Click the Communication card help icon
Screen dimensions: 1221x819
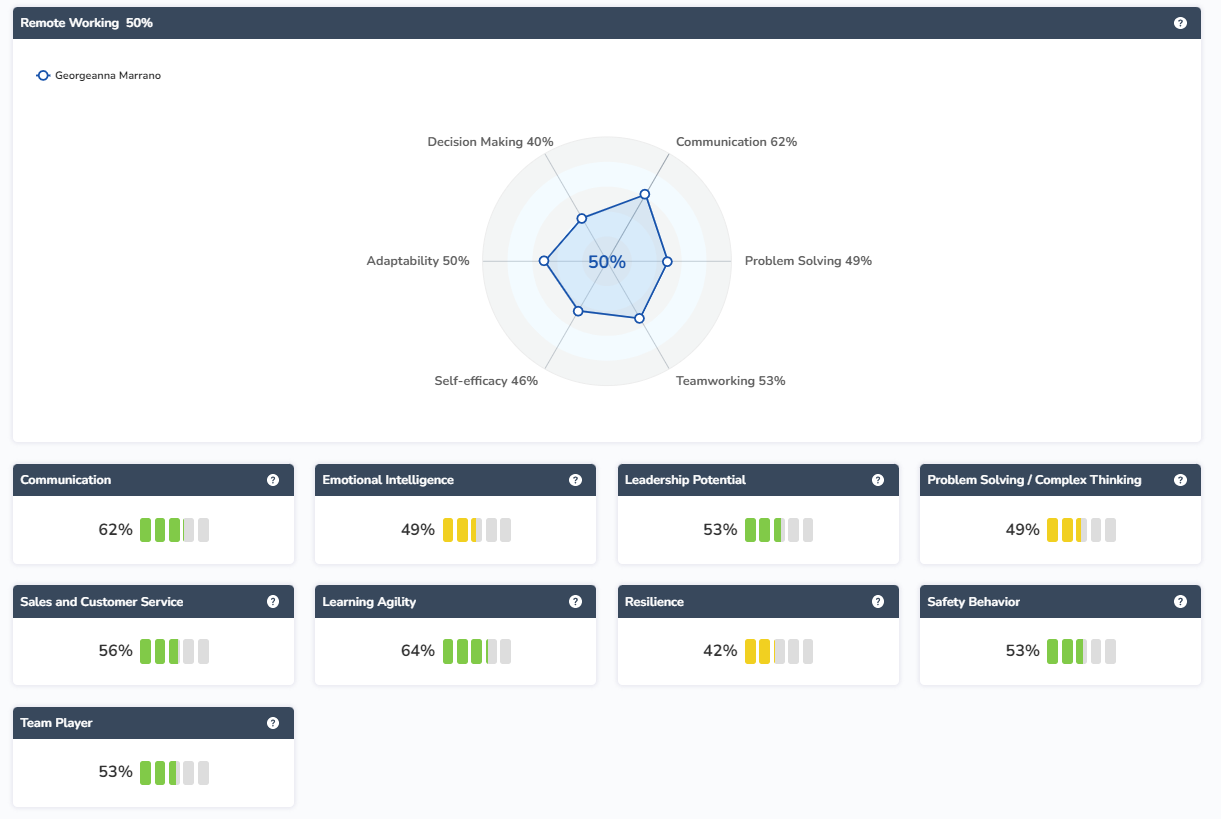(x=273, y=480)
